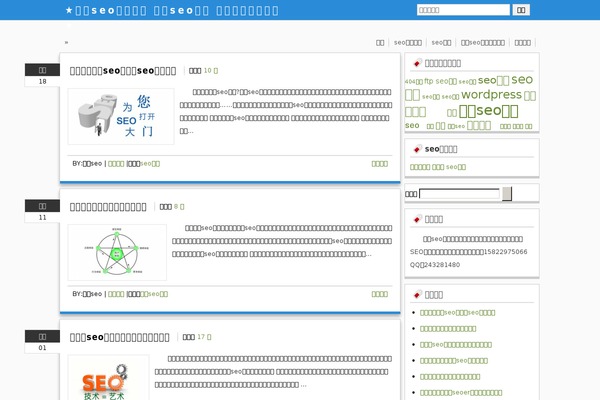Click the phone number 15822975066 text
This screenshot has width=600, height=400.
click(505, 251)
